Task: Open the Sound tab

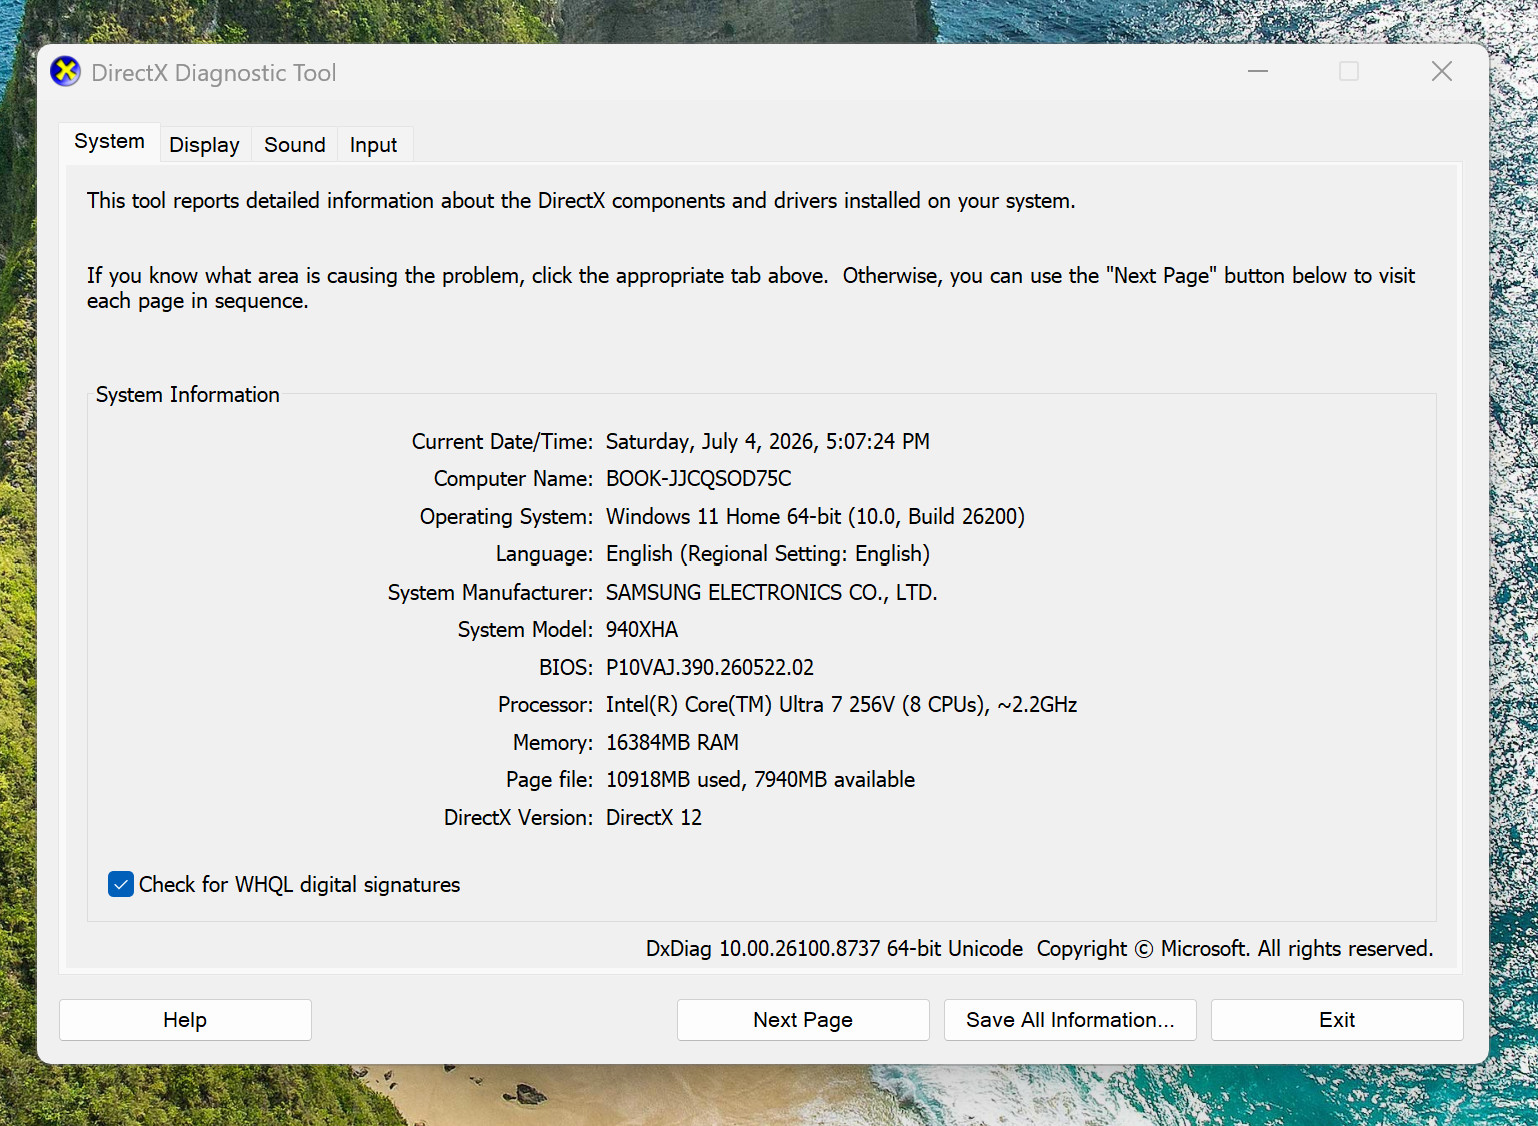Action: tap(294, 145)
